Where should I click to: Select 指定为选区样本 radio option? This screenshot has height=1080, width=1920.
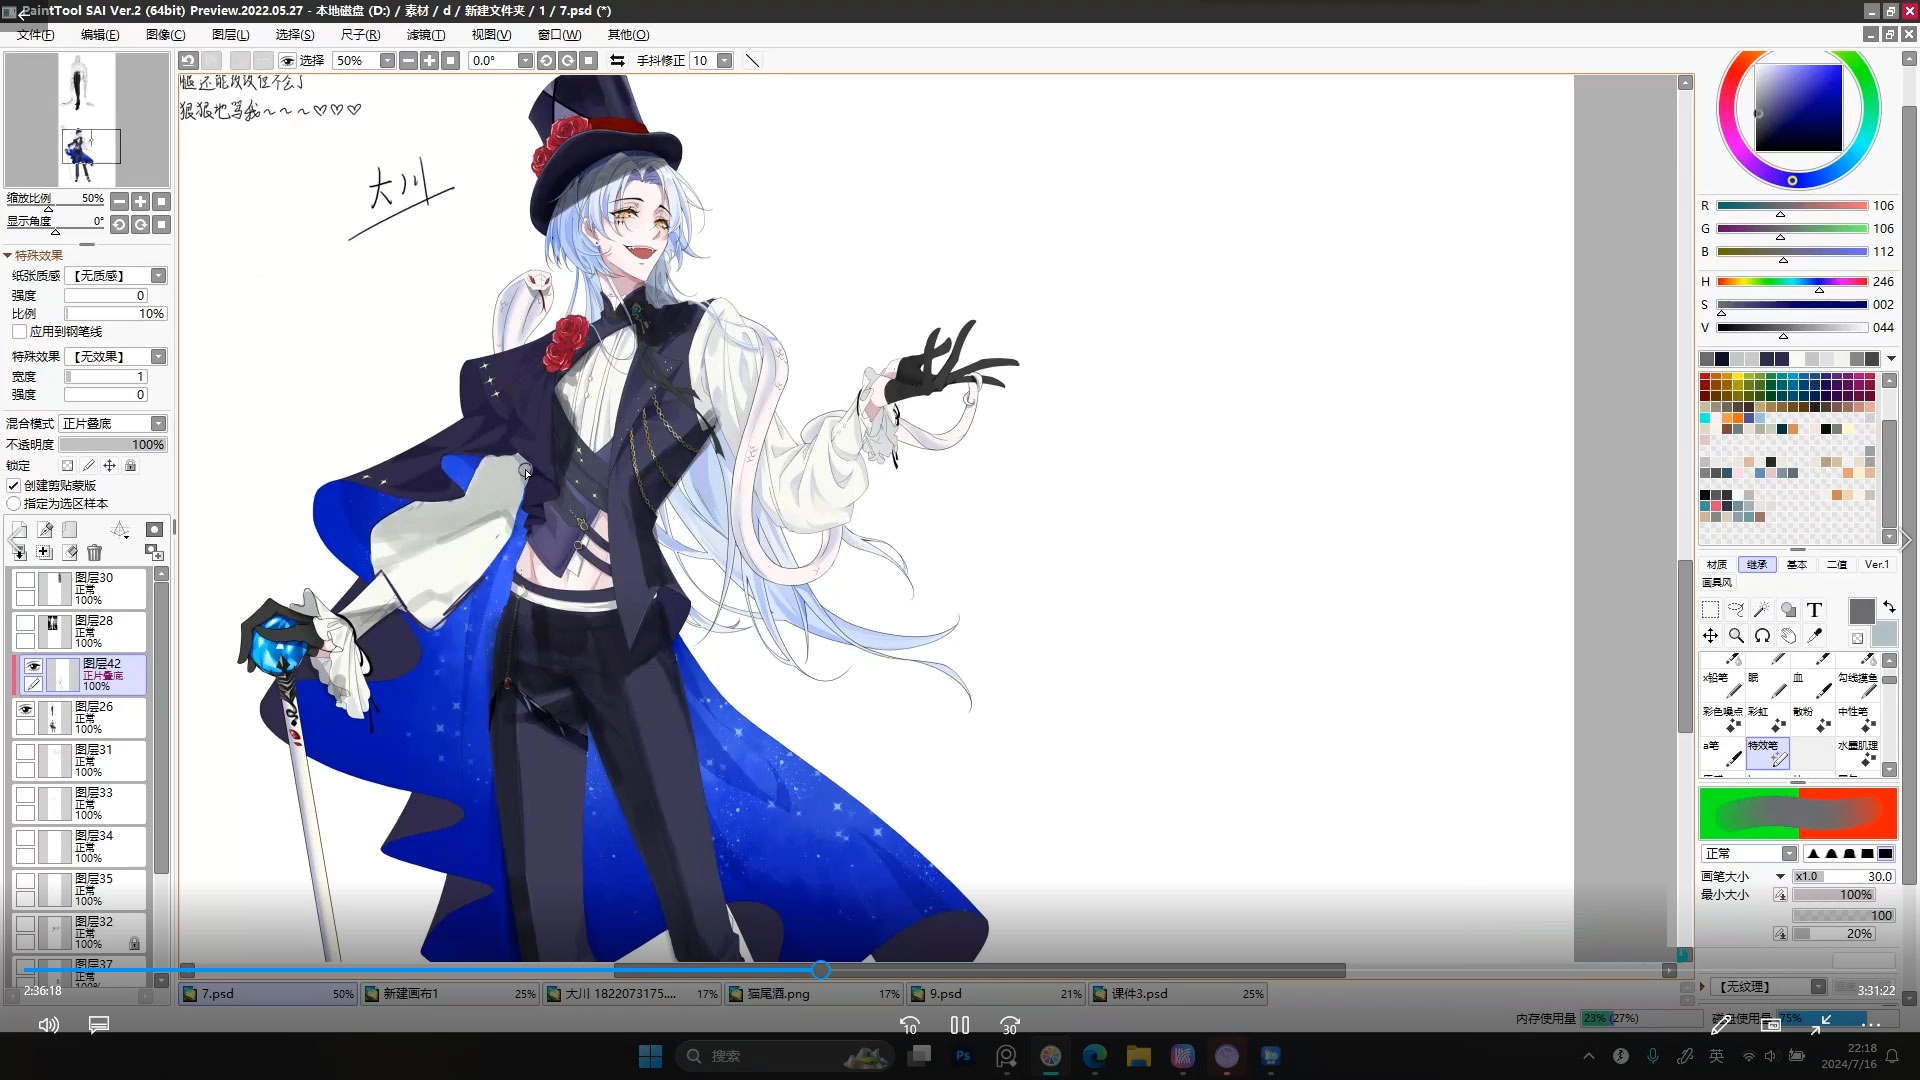pyautogui.click(x=14, y=504)
